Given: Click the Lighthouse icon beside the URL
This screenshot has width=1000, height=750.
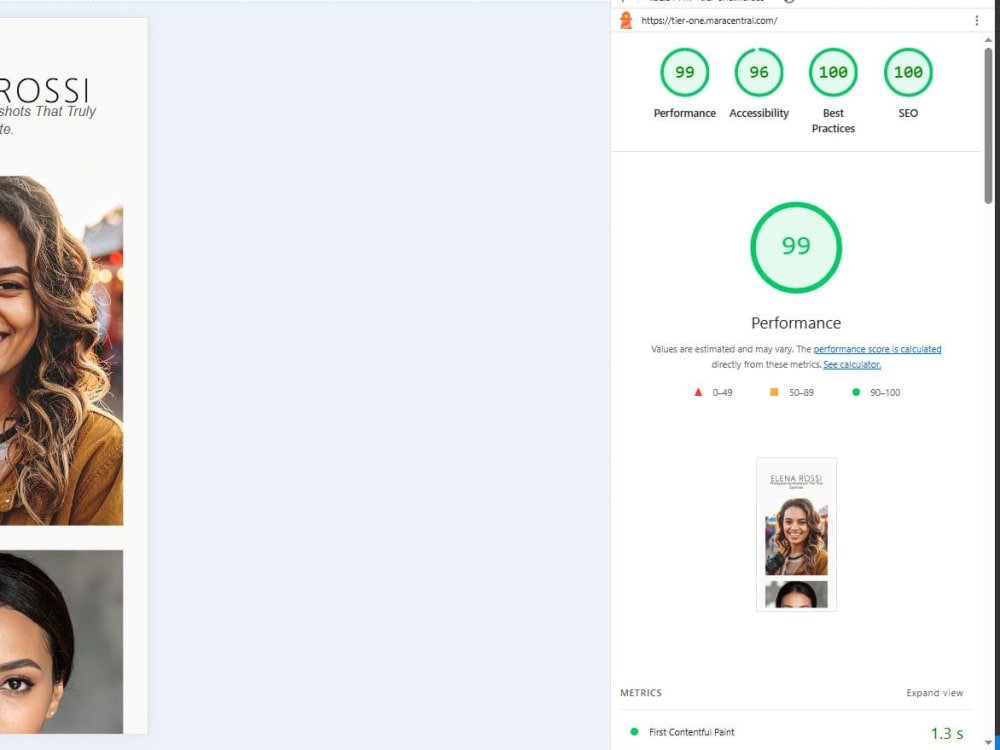Looking at the screenshot, I should (x=626, y=20).
